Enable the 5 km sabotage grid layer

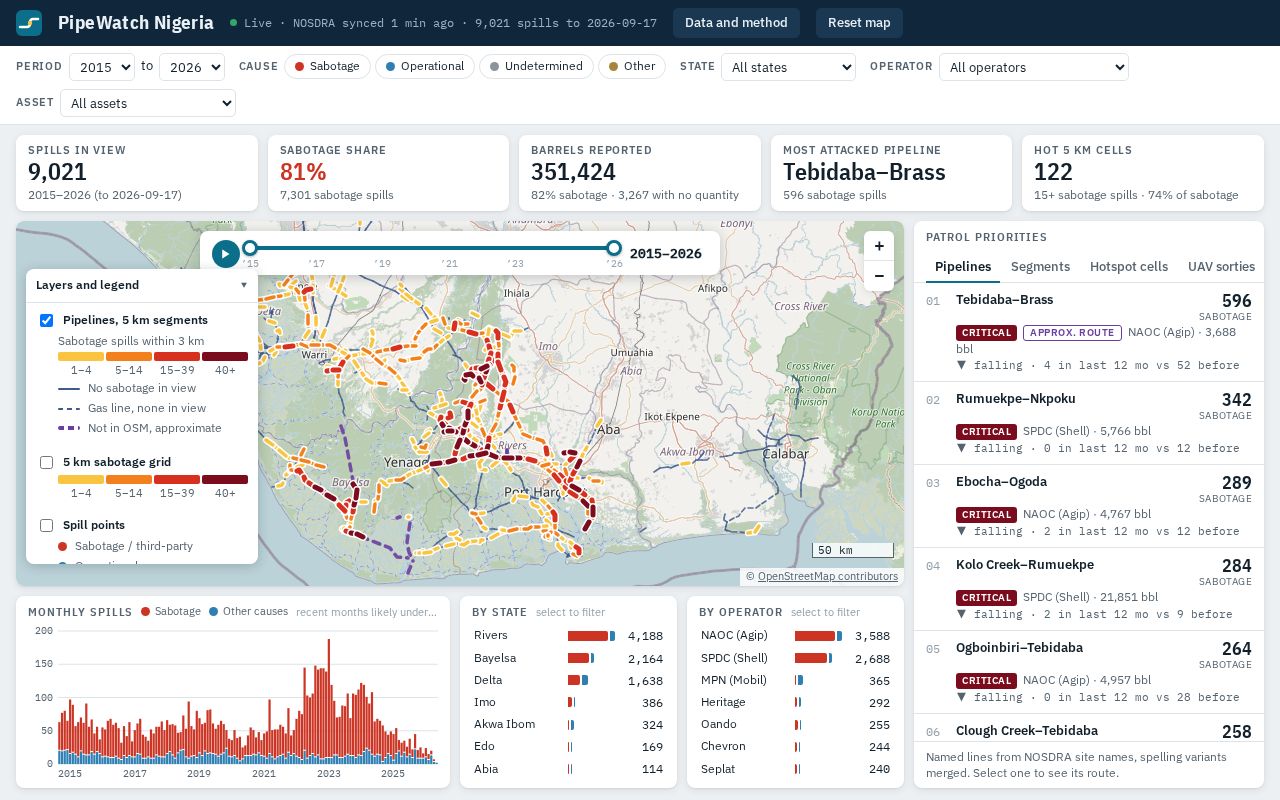coord(46,463)
